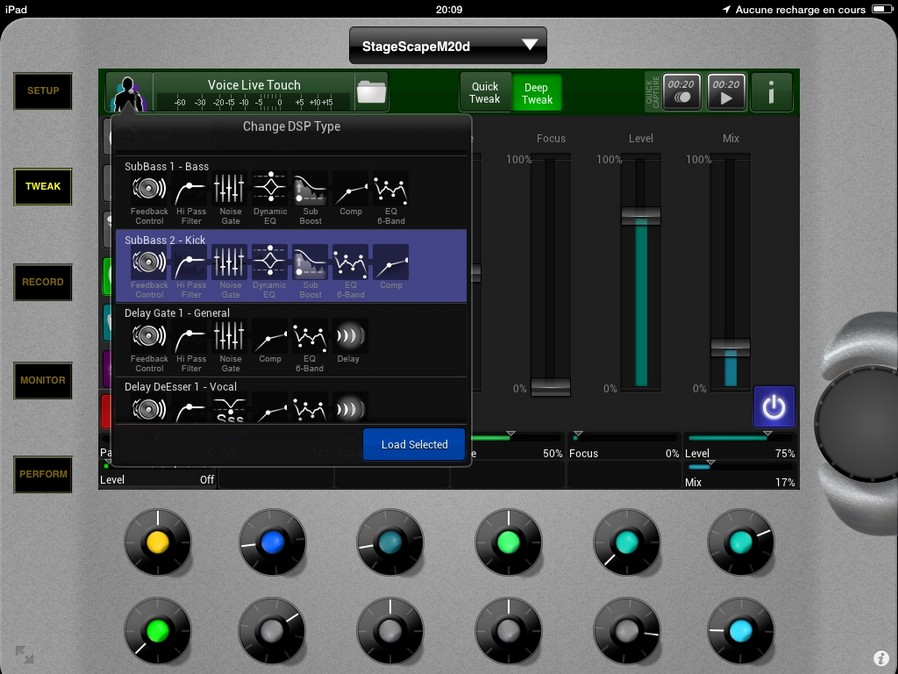Switch to Deep Tweak mode
This screenshot has width=898, height=674.
click(537, 93)
